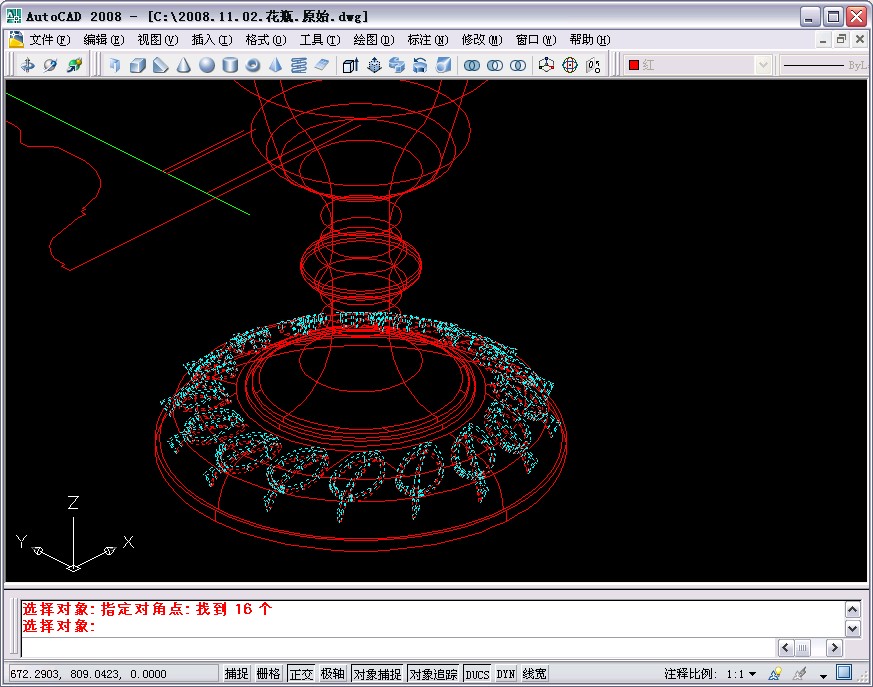Image resolution: width=873 pixels, height=687 pixels.
Task: Select the 3D Align tool
Action: (x=593, y=65)
